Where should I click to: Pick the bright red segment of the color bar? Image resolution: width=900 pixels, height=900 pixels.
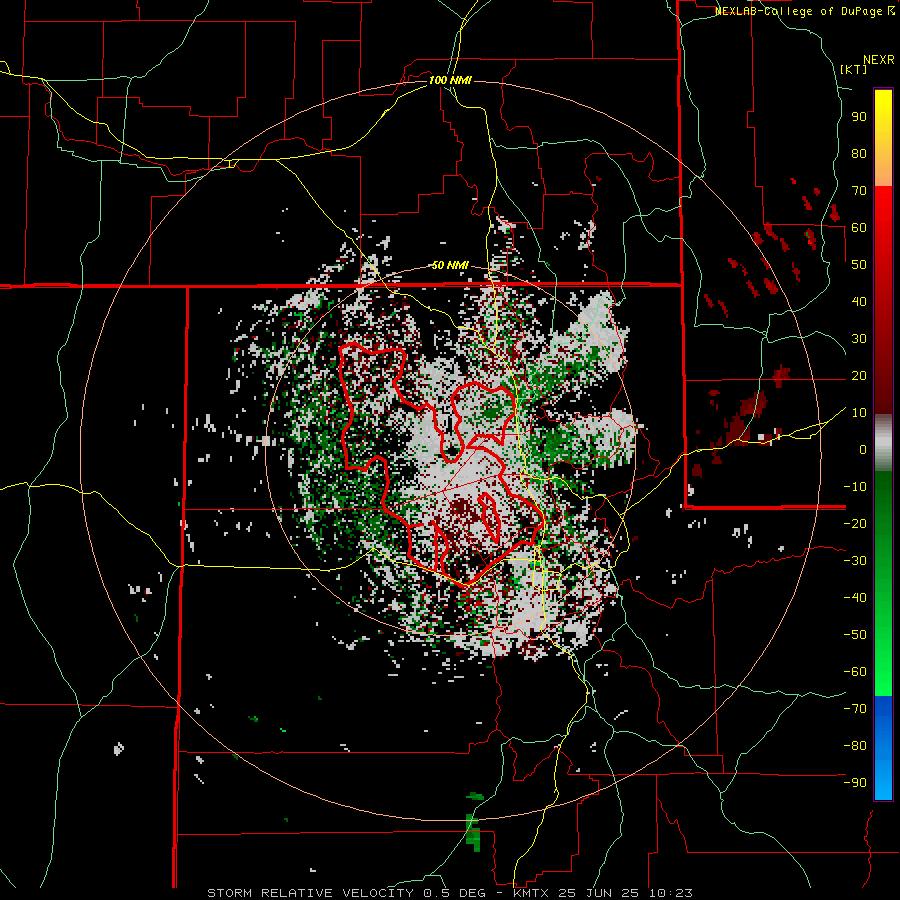pyautogui.click(x=883, y=230)
